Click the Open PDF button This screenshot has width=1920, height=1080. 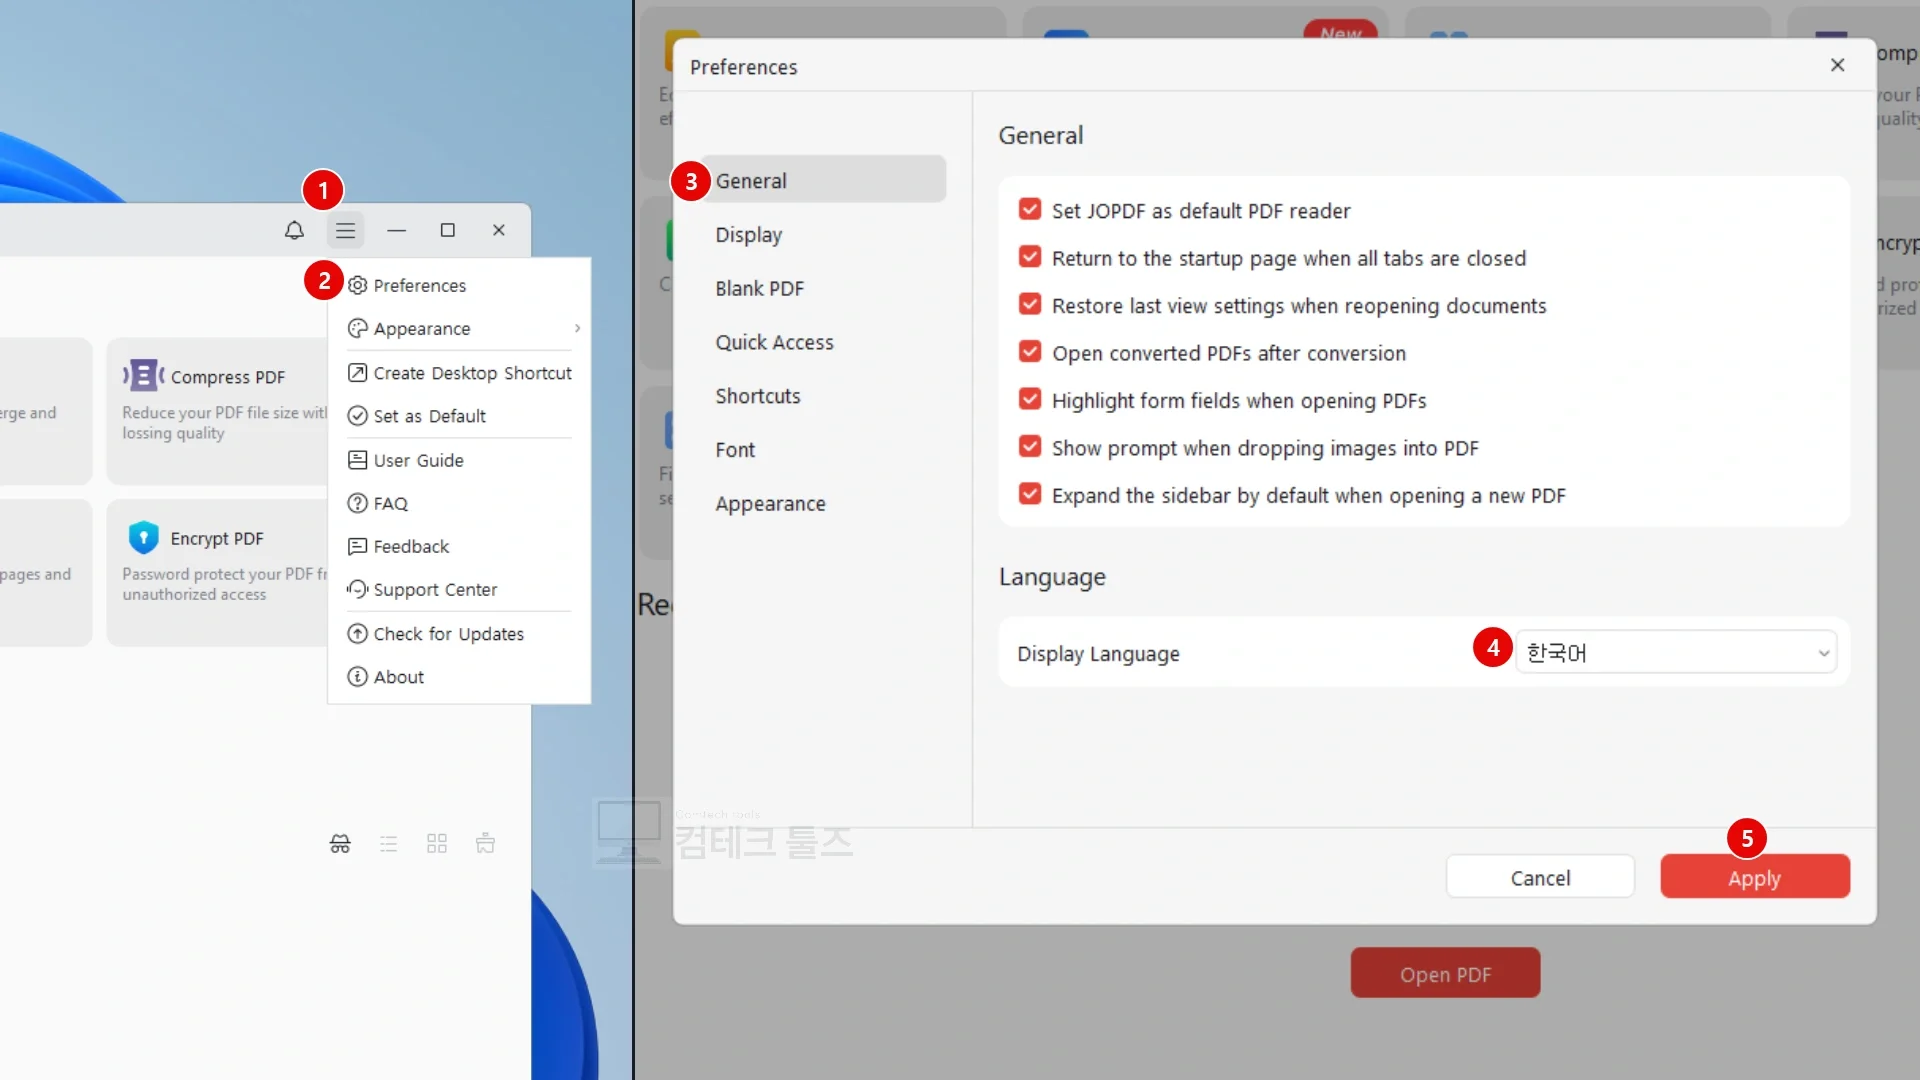1445,974
